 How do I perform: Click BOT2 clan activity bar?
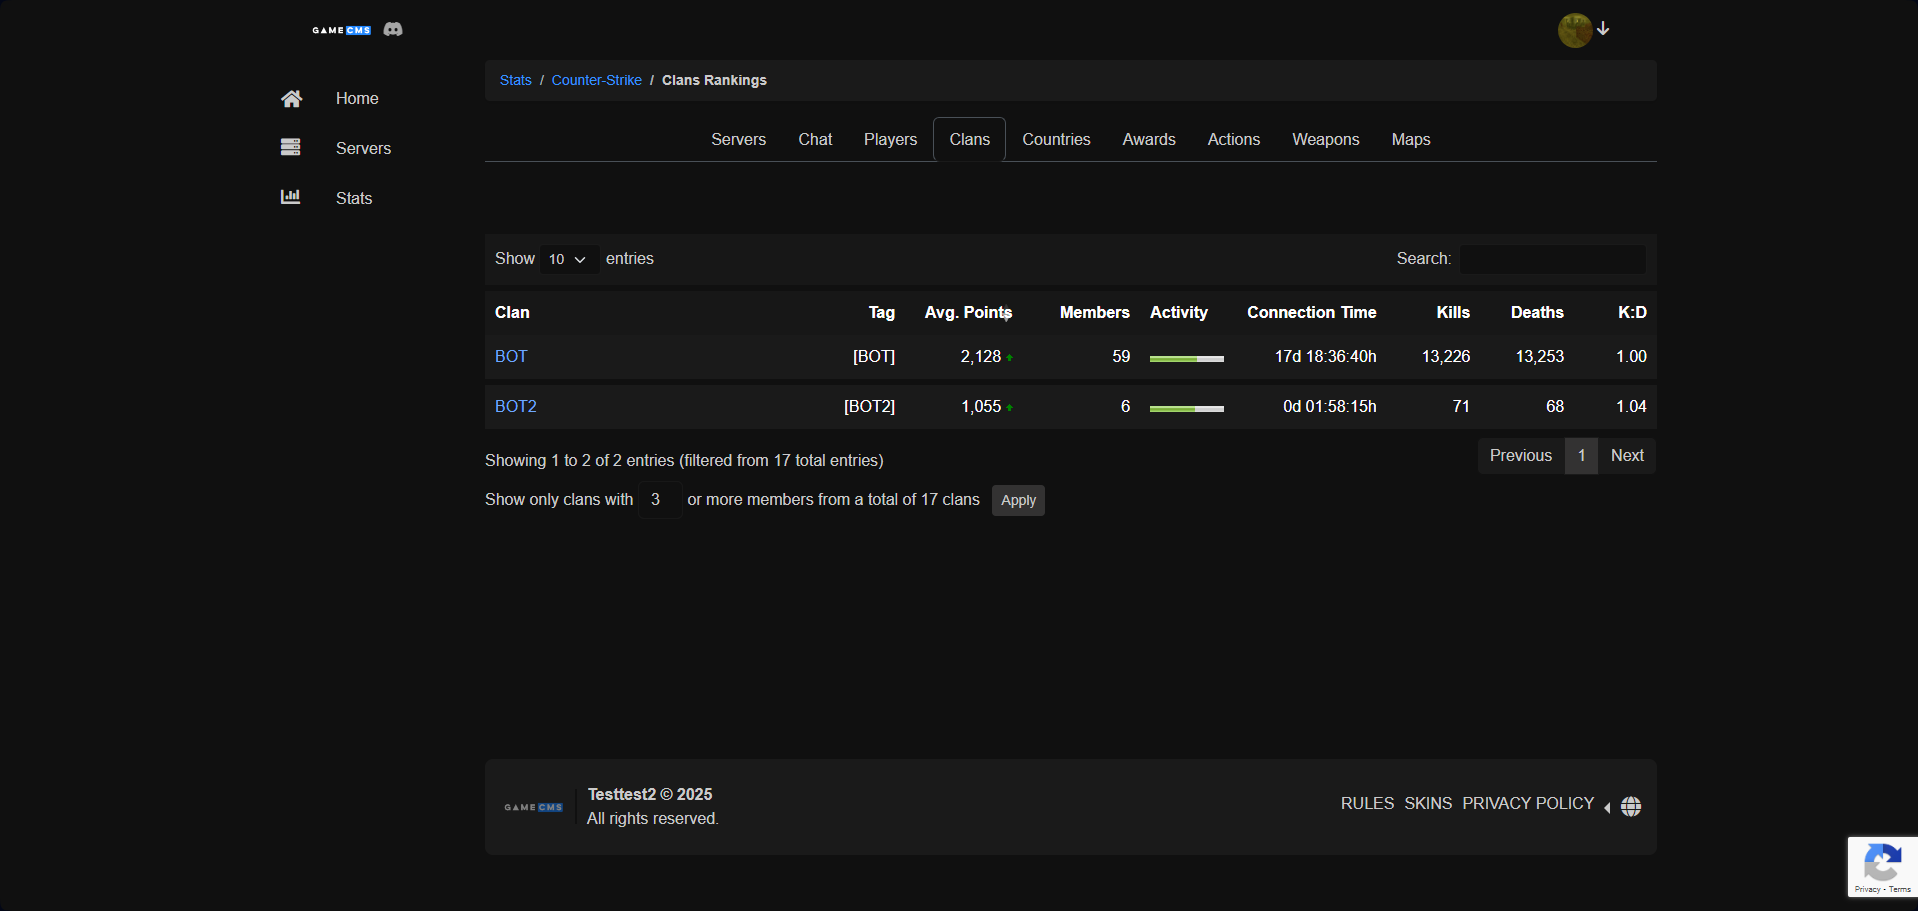[1186, 408]
